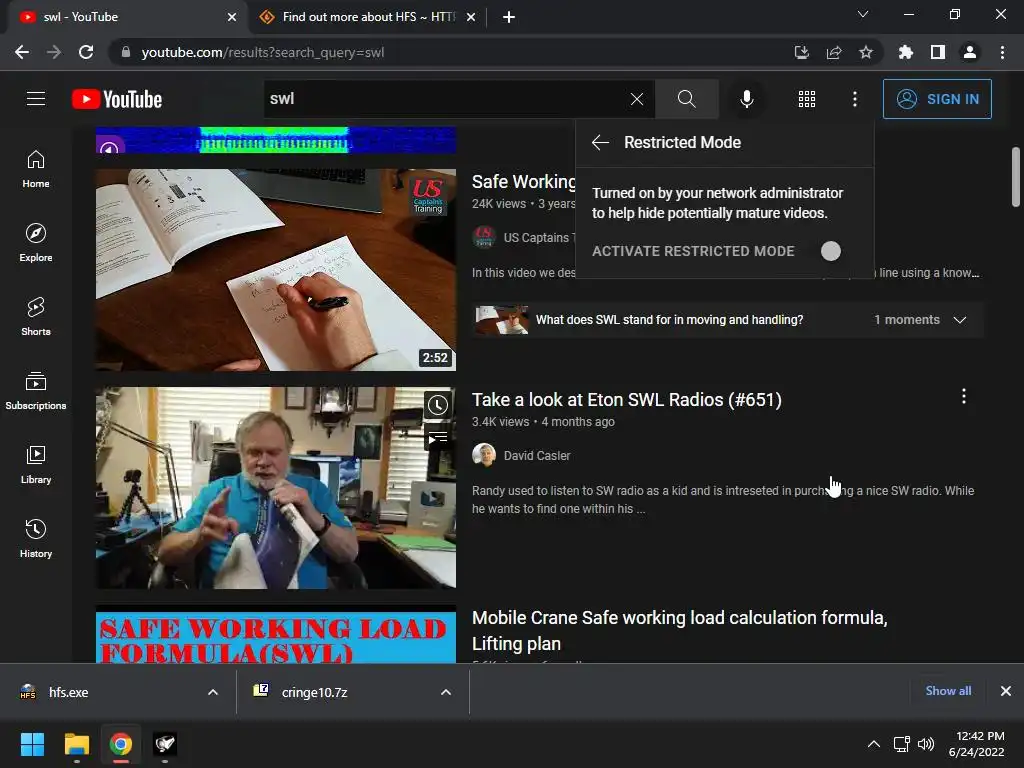Go back in Chrome
The image size is (1024, 768).
[x=22, y=52]
